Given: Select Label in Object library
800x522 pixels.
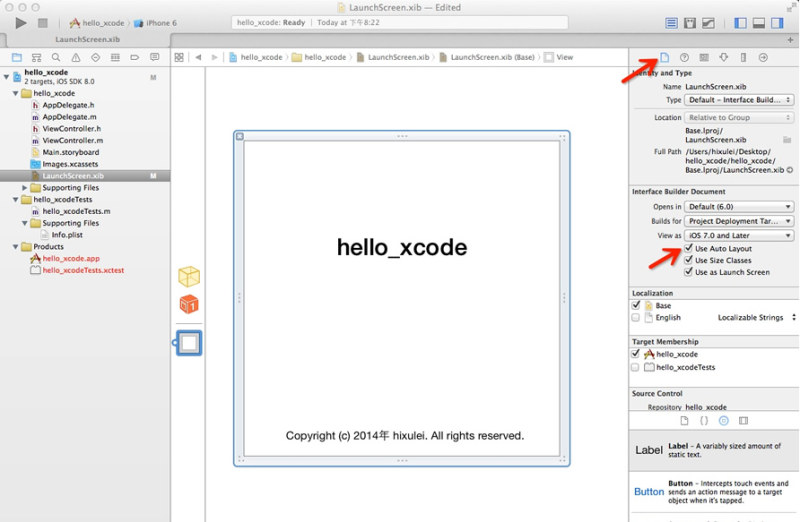Looking at the screenshot, I should [713, 450].
